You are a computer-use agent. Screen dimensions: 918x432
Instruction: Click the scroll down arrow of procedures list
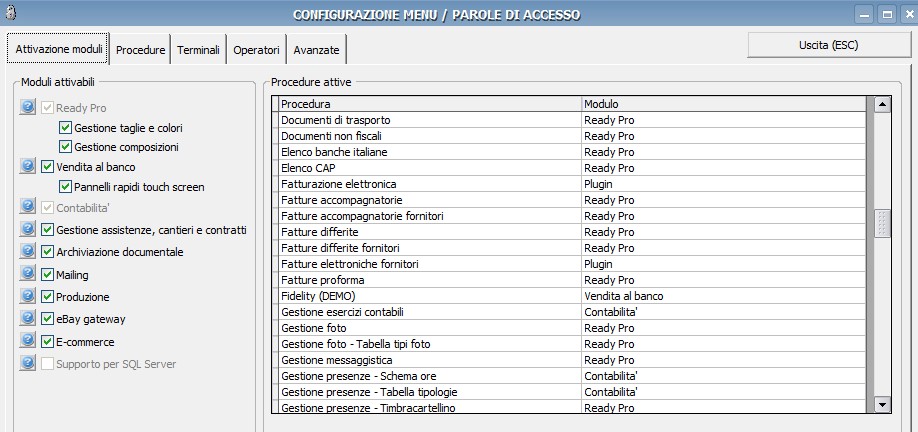(x=882, y=404)
